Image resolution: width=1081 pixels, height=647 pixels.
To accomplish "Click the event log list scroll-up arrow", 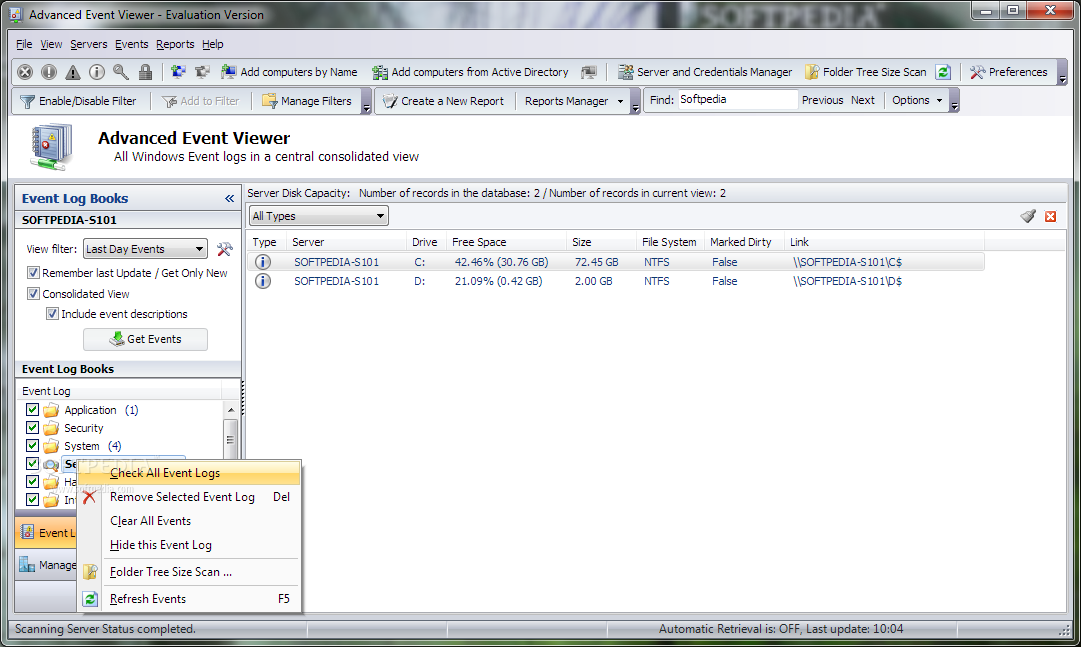I will click(x=230, y=410).
